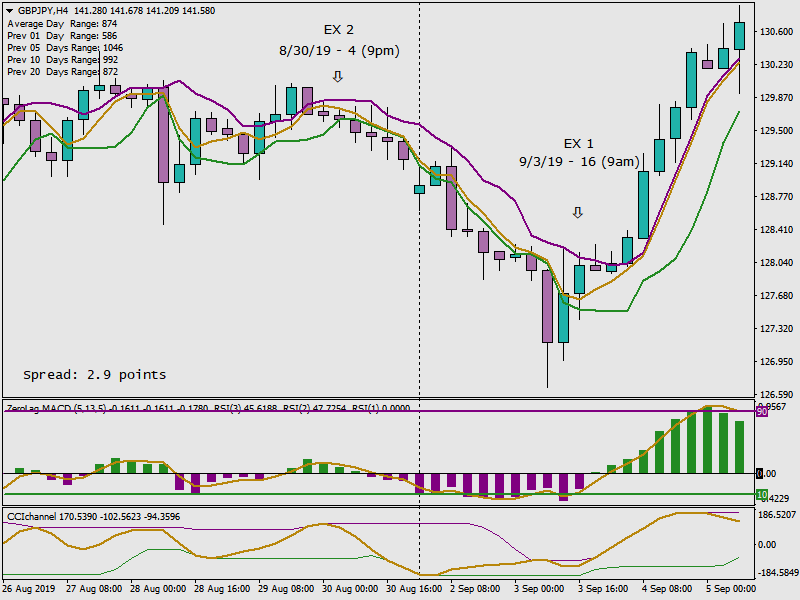Click the CCIchannel indicator label
Screen dimensions: 800x600
coord(93,517)
